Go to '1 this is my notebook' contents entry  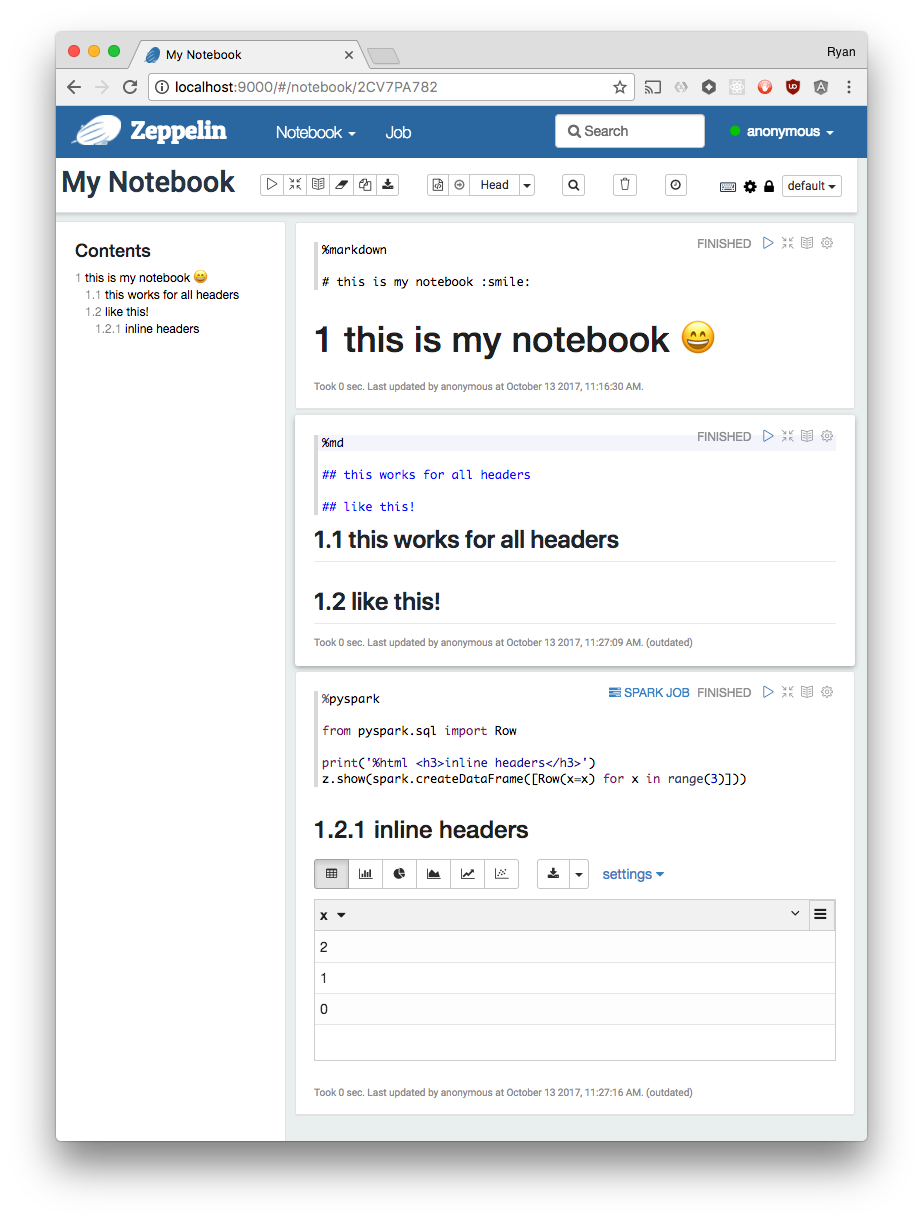click(x=142, y=278)
